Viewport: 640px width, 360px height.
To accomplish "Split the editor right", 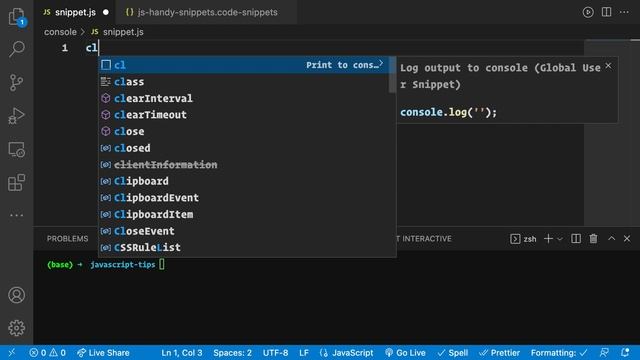I will 607,12.
